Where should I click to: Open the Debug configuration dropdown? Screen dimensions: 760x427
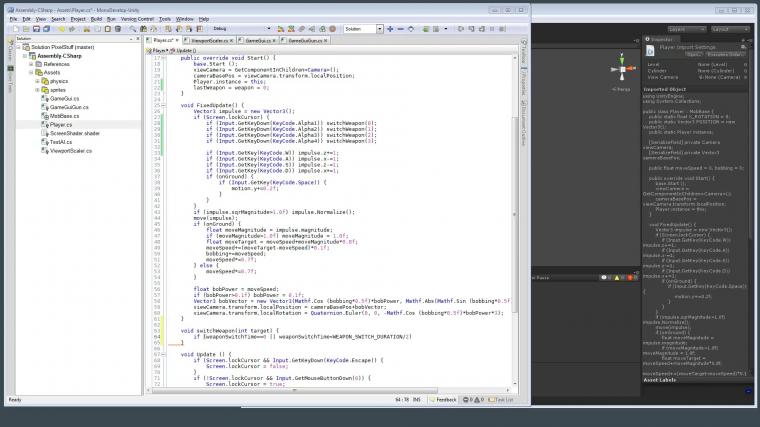coord(242,29)
